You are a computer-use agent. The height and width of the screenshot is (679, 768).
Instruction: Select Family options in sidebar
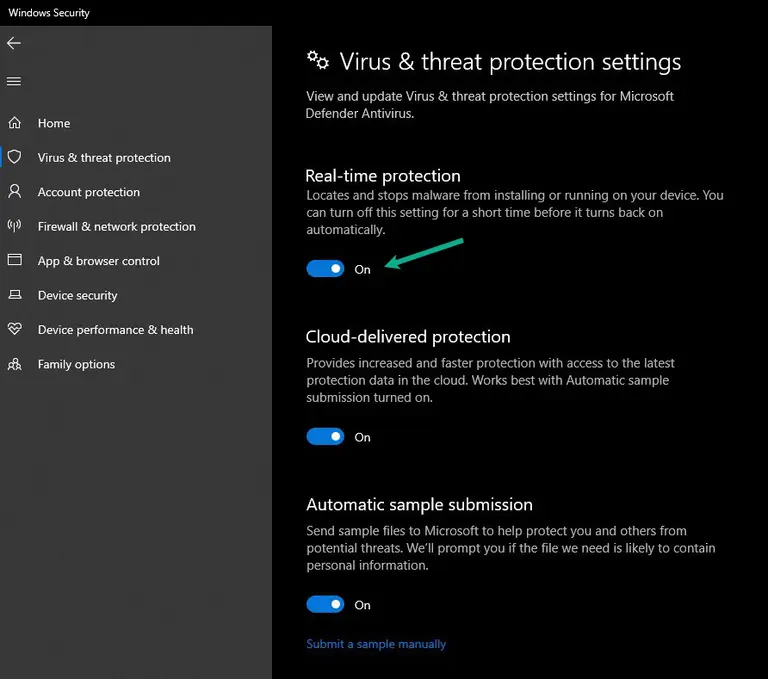76,364
